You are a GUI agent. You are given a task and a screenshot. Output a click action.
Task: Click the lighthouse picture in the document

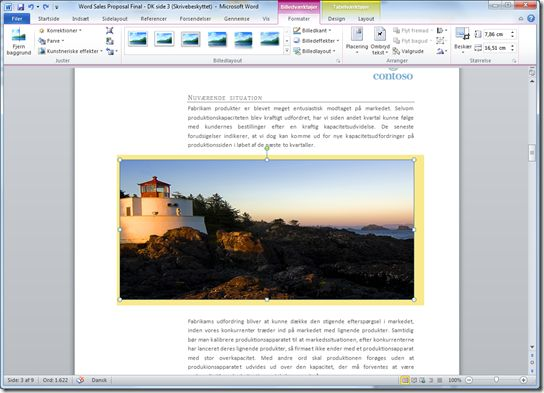[267, 230]
